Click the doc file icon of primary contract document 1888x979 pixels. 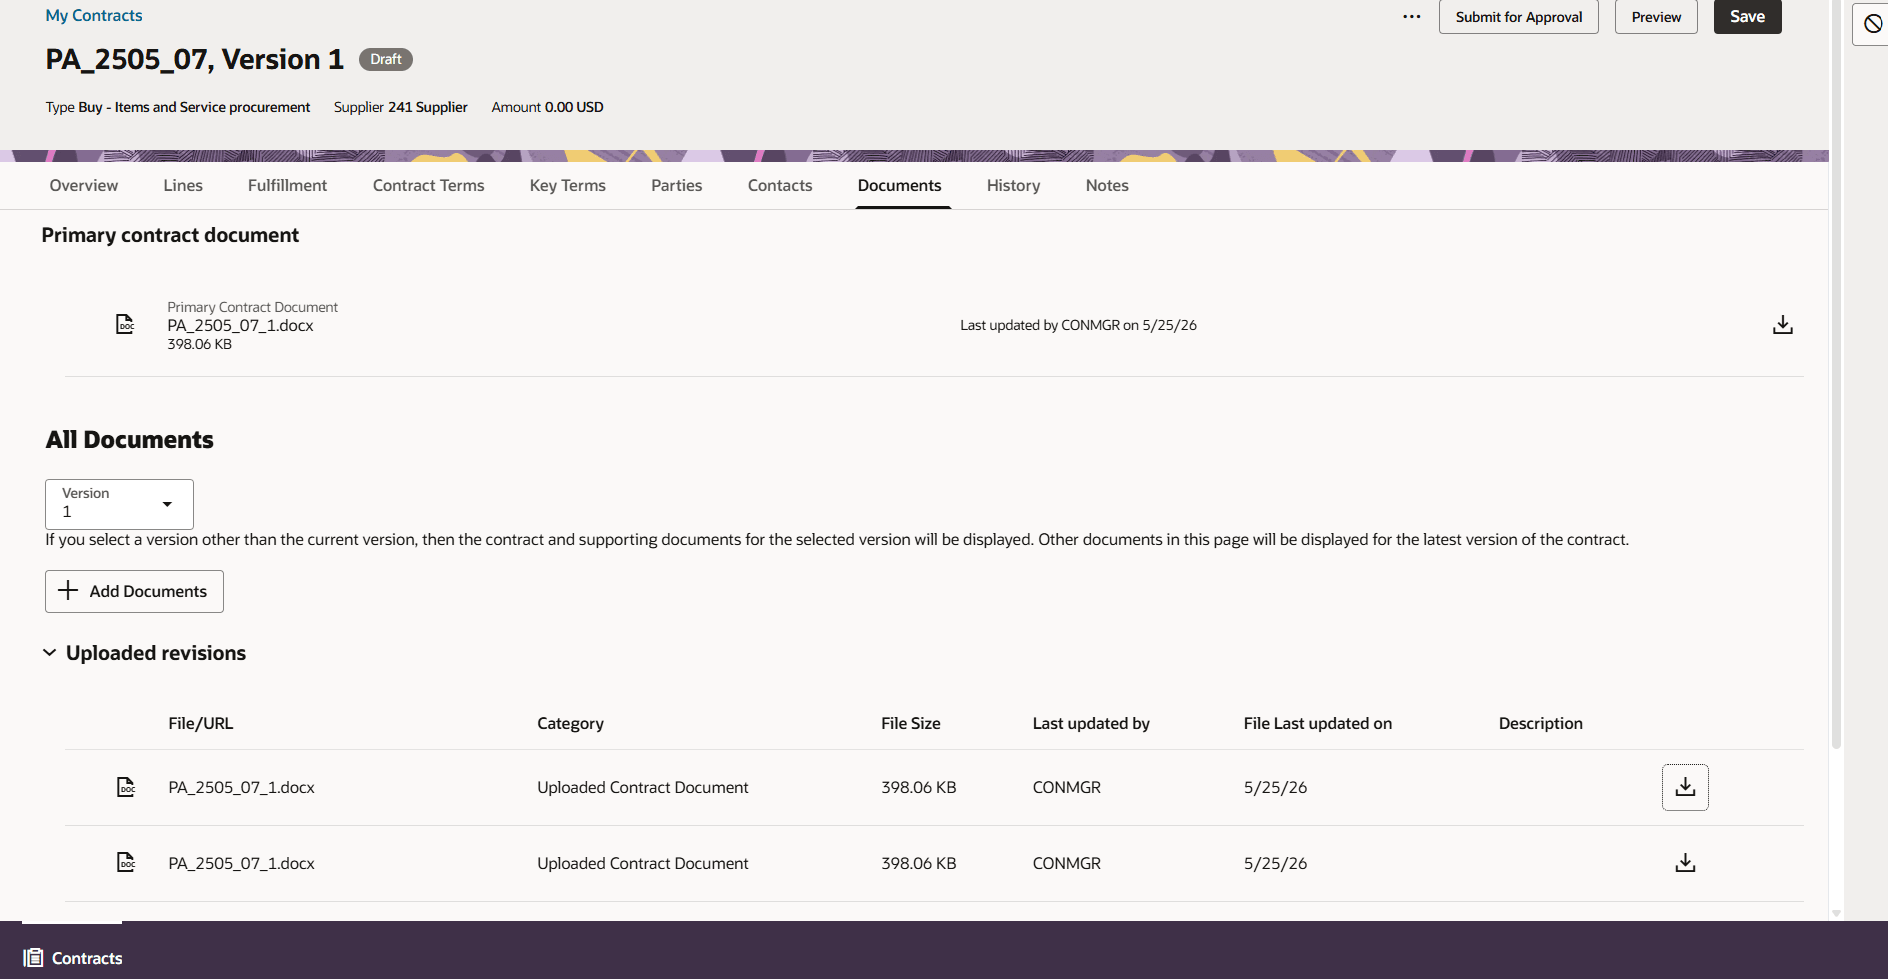[x=125, y=324]
